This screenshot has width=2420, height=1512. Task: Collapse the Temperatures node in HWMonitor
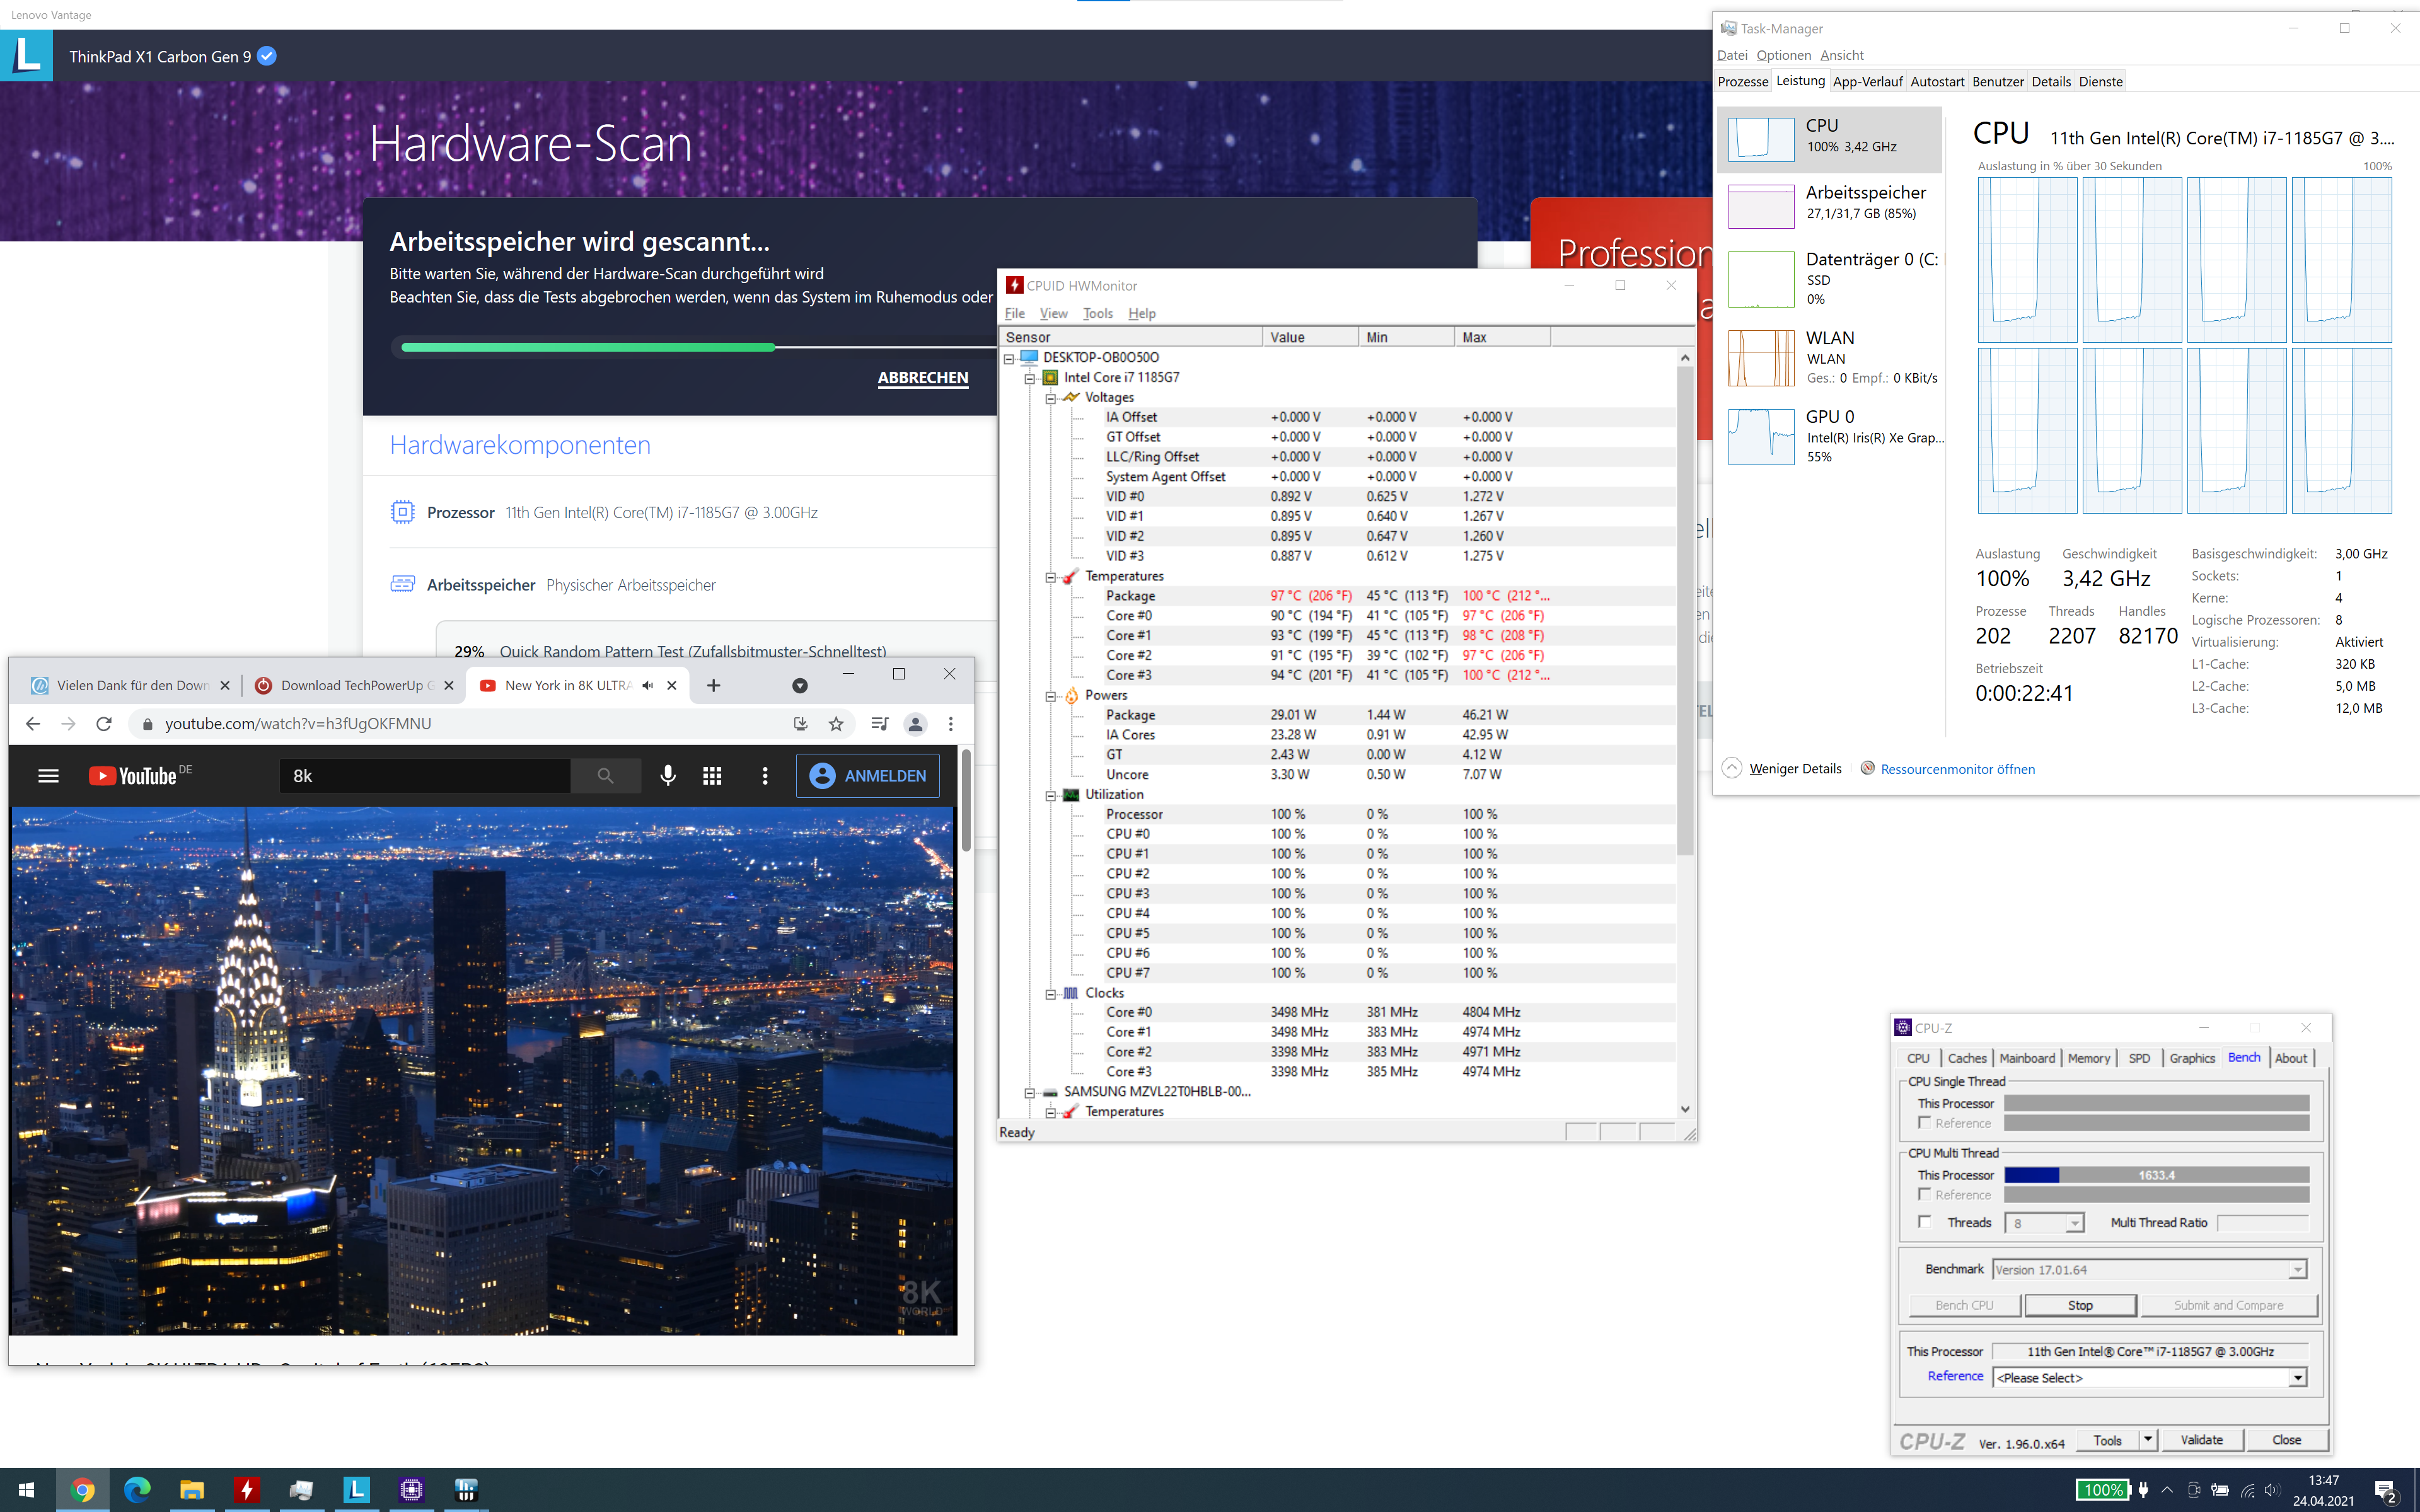(x=1051, y=577)
